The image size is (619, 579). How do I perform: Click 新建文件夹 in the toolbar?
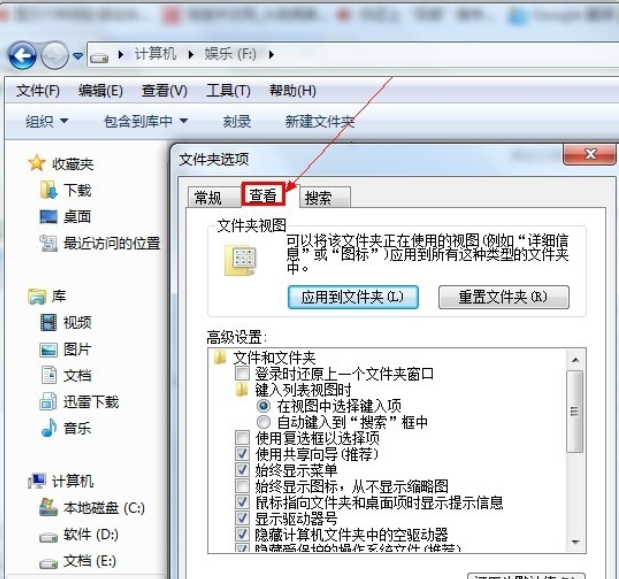coord(320,121)
